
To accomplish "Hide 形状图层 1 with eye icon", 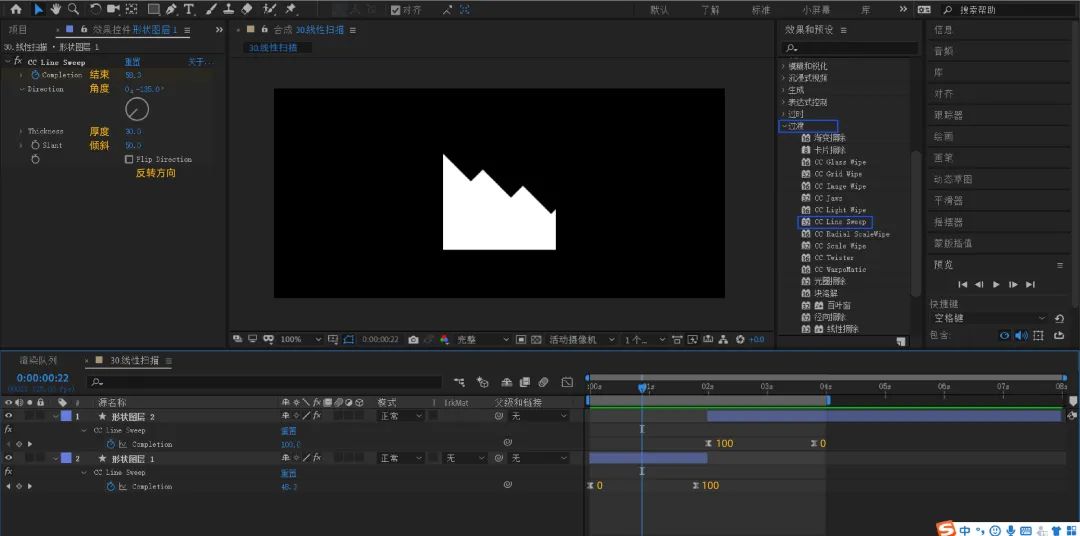I will click(x=9, y=458).
